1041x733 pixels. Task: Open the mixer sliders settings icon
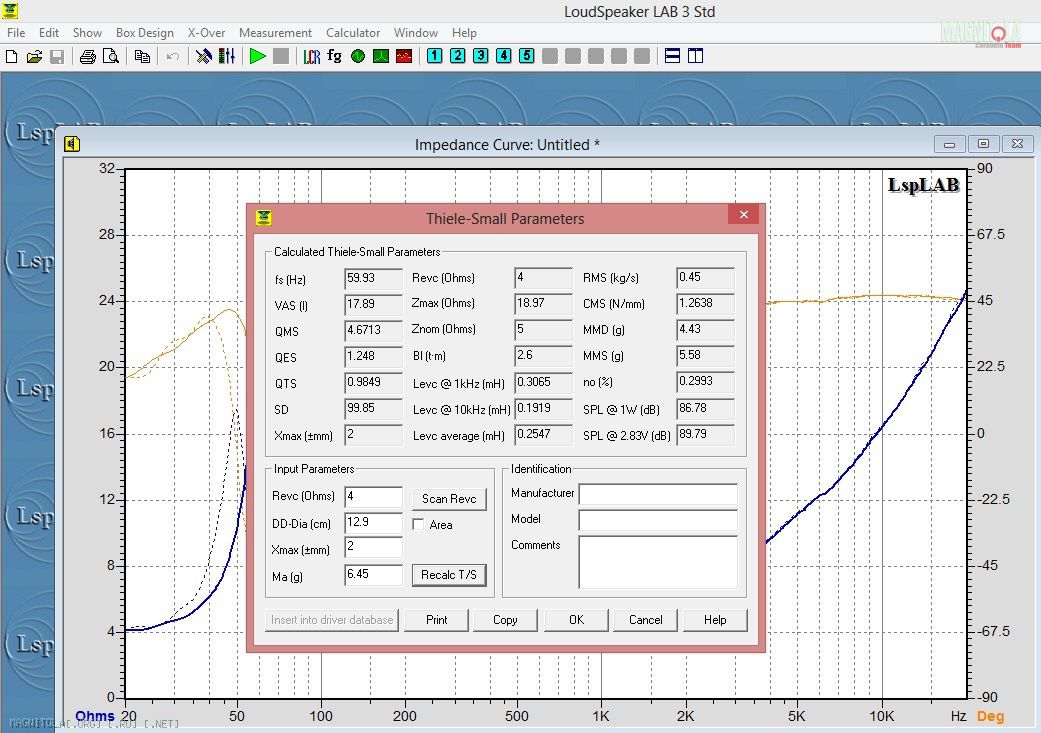(227, 56)
